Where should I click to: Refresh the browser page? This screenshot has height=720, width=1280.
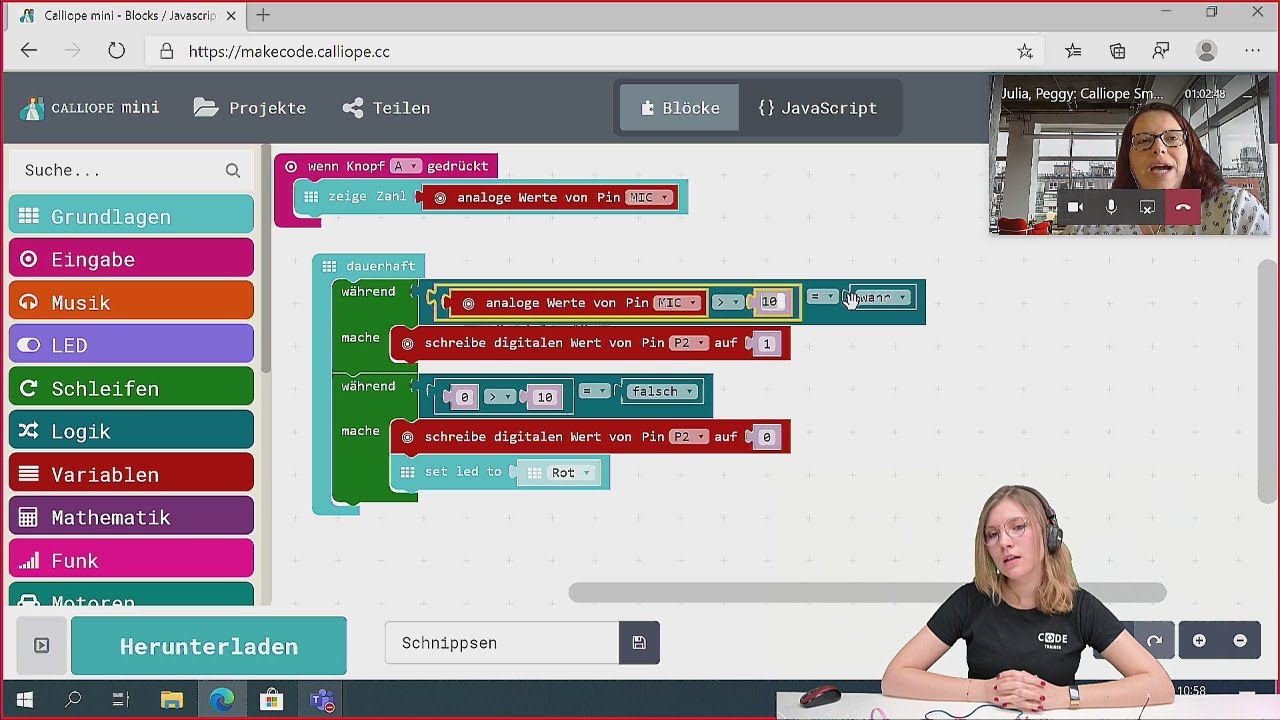tap(116, 51)
